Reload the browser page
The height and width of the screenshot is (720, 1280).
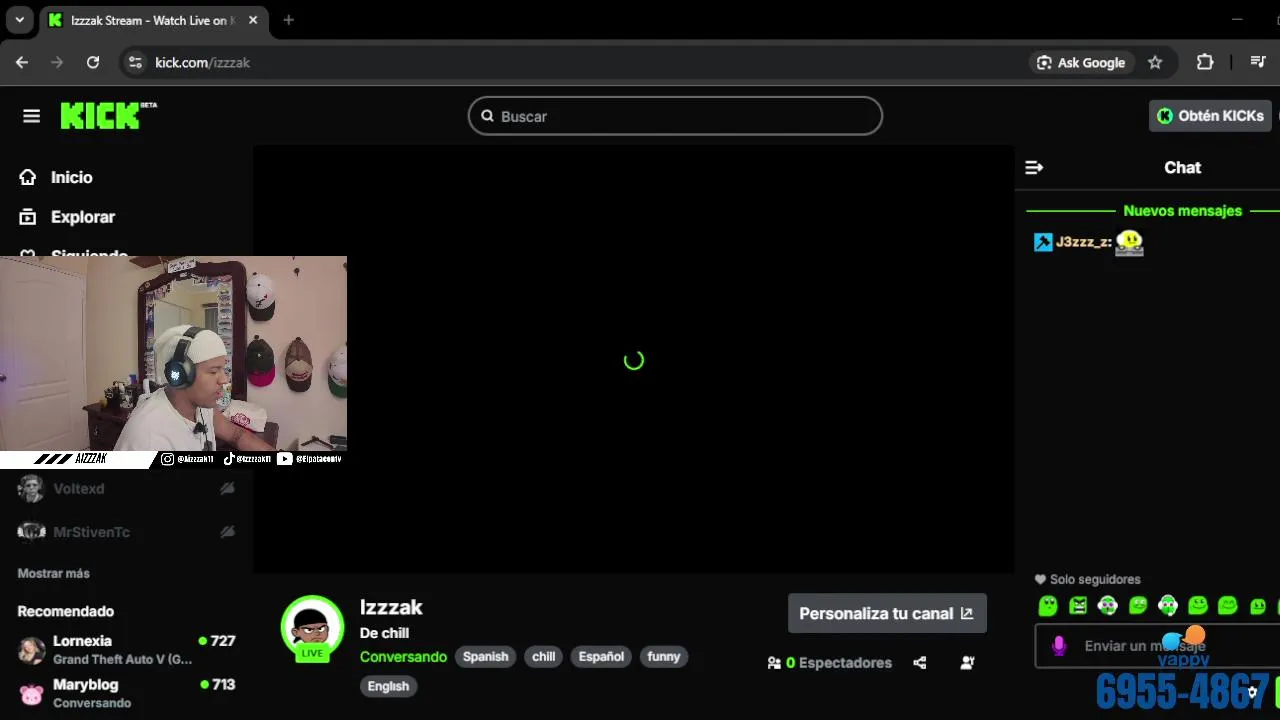(x=93, y=62)
